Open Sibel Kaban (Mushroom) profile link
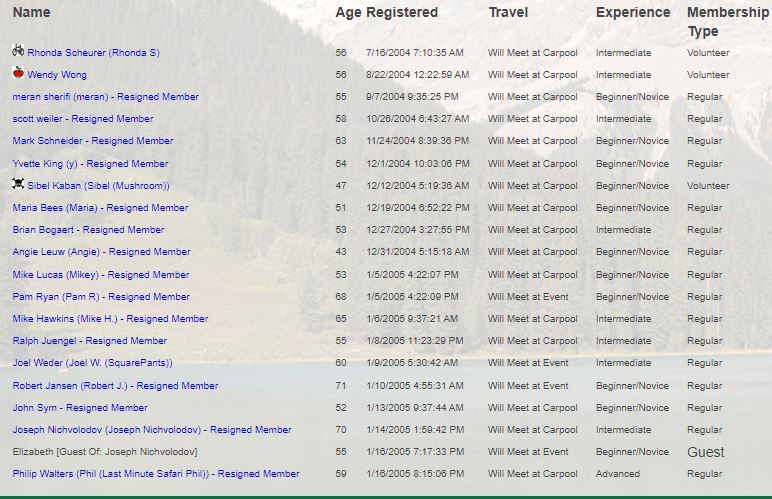 click(x=98, y=186)
